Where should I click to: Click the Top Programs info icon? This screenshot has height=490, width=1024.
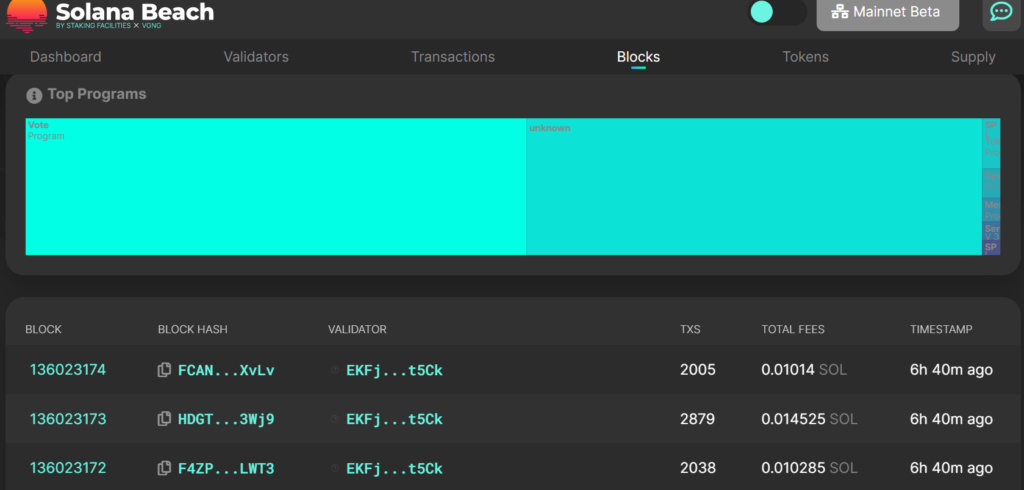(x=34, y=95)
